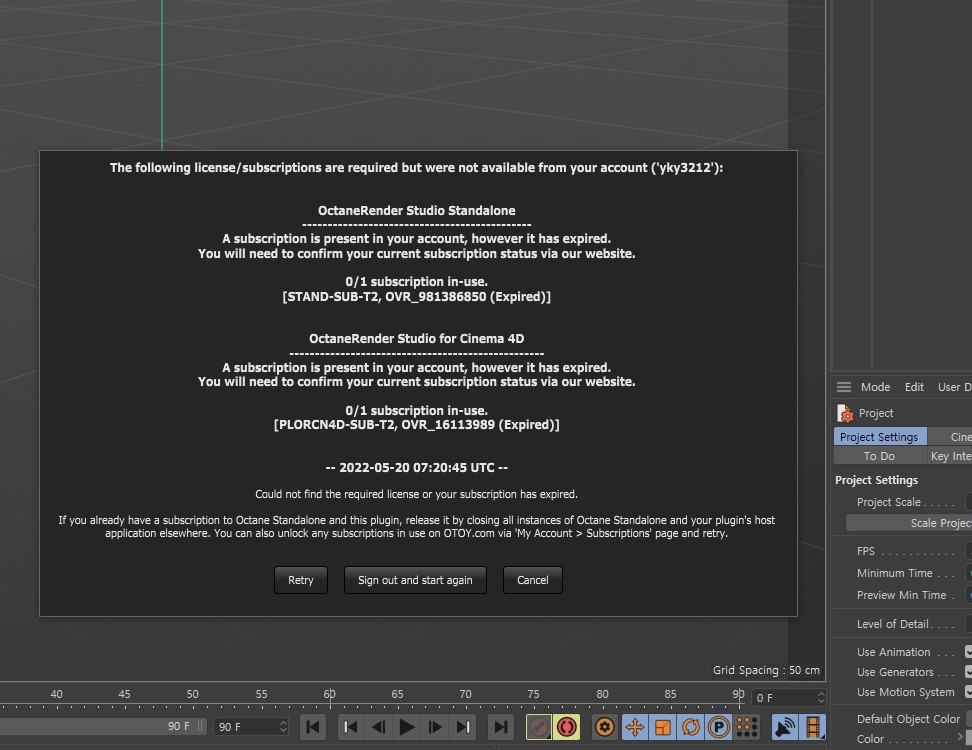Image resolution: width=972 pixels, height=750 pixels.
Task: Open the Mode menu
Action: pyautogui.click(x=875, y=387)
